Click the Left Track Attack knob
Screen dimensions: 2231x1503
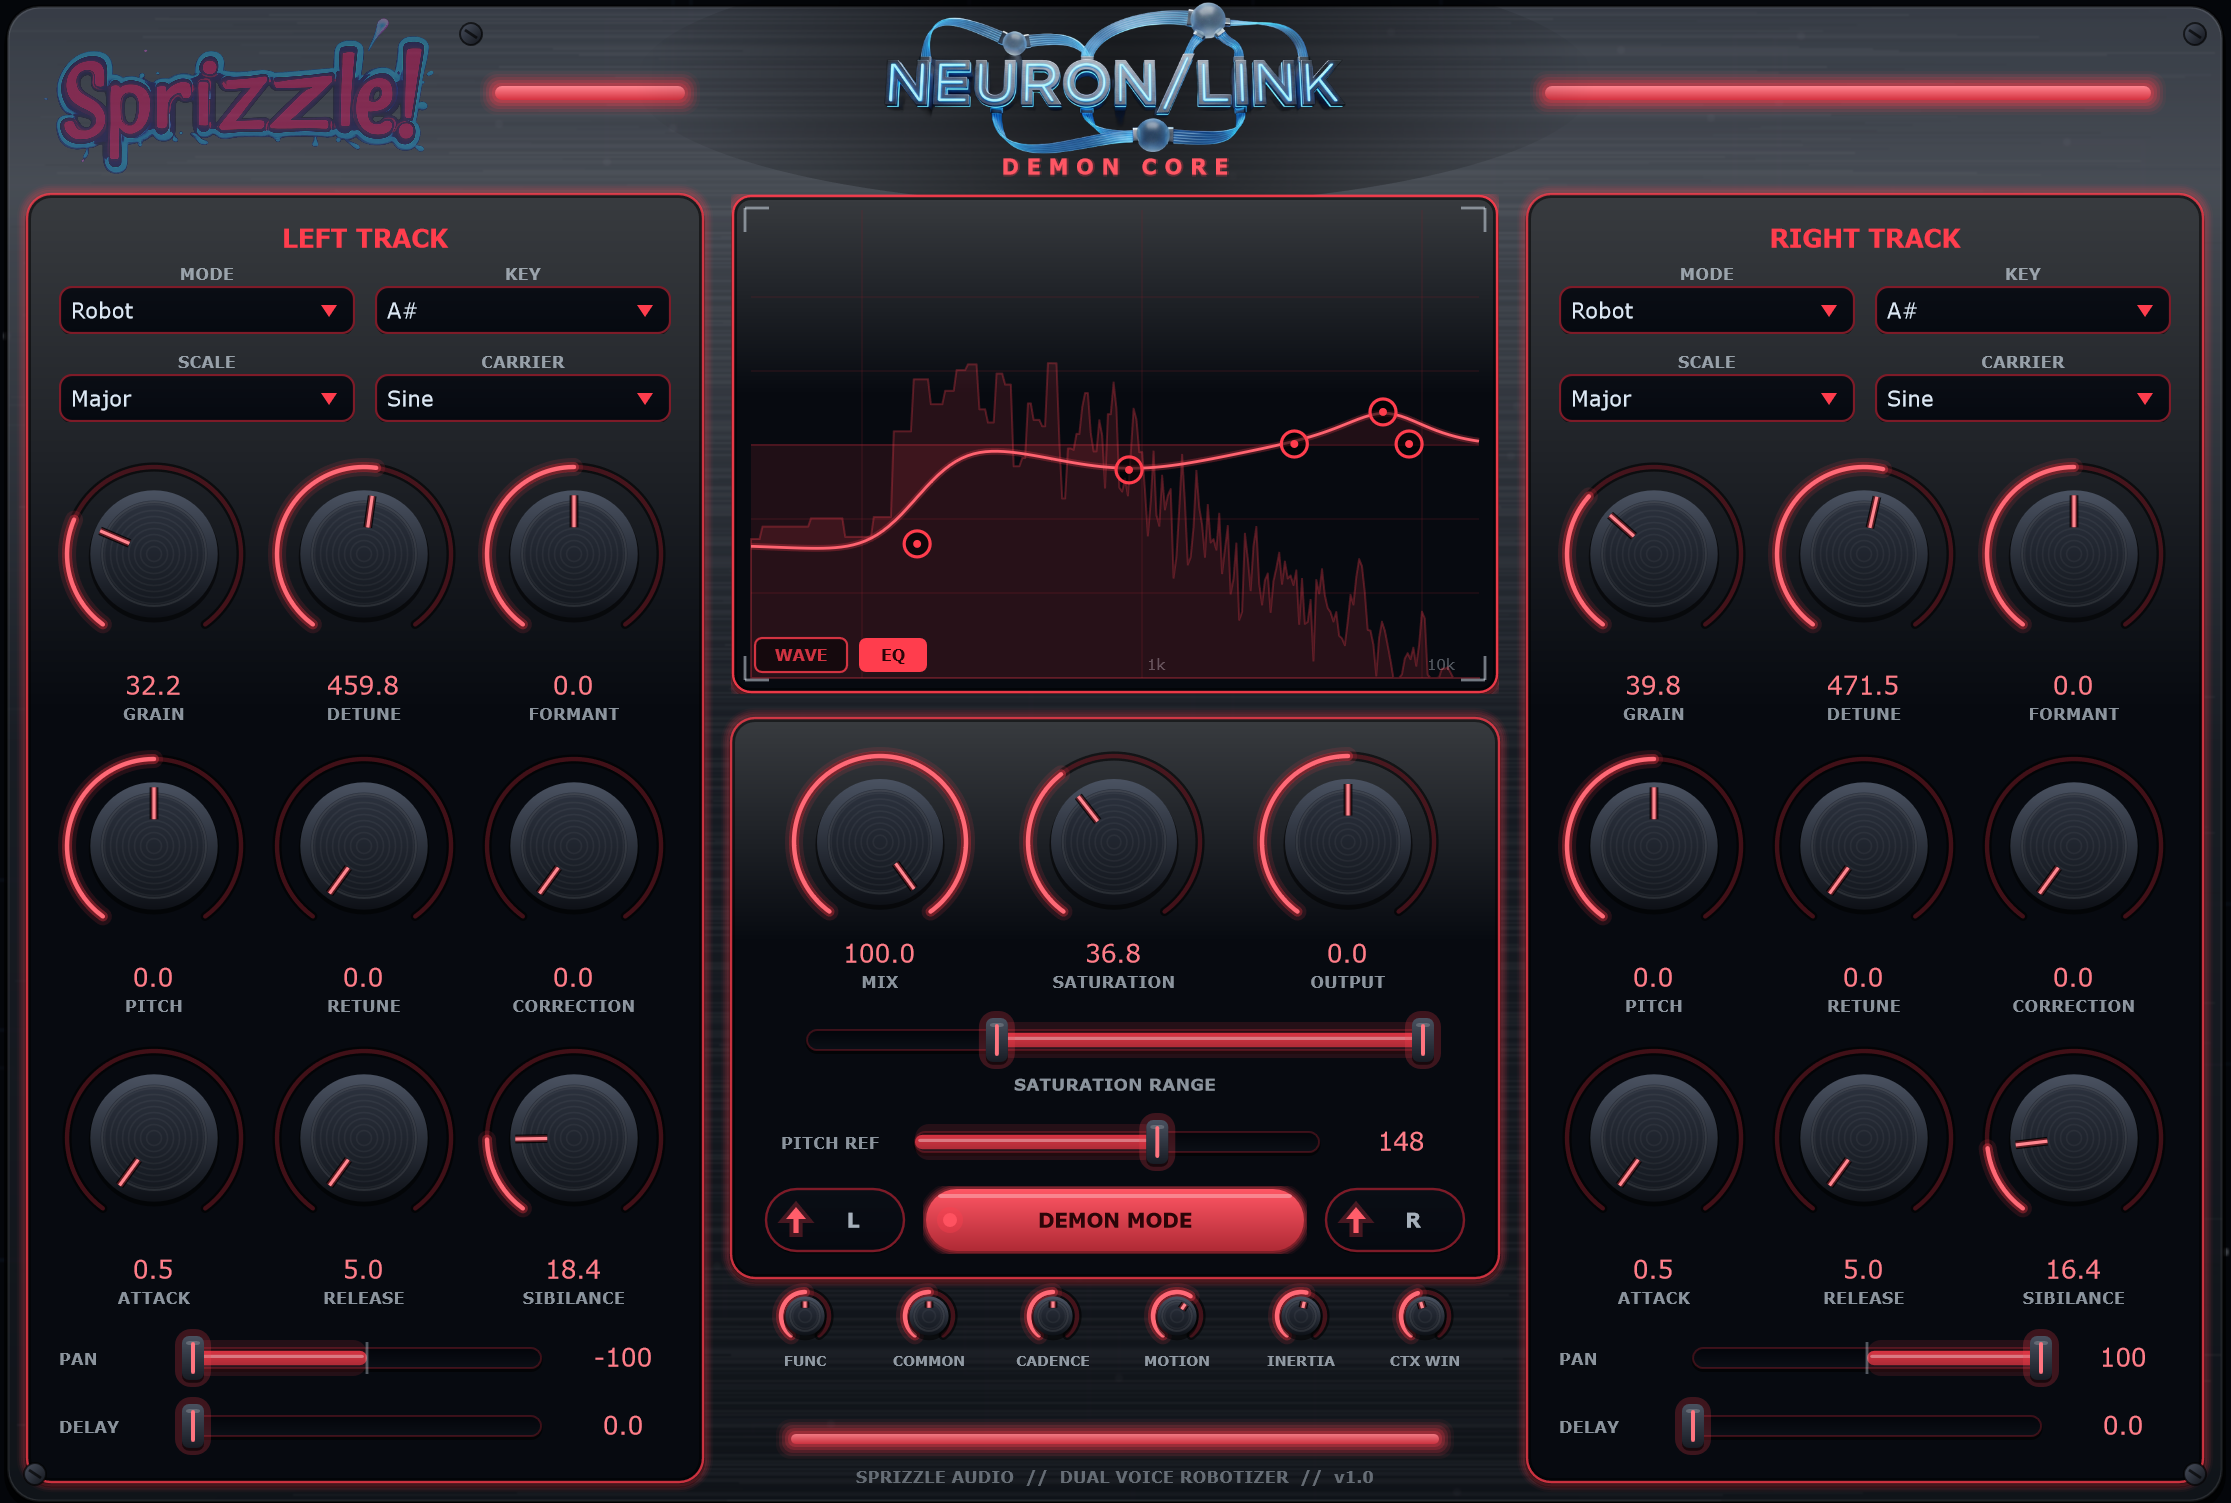(x=154, y=1138)
